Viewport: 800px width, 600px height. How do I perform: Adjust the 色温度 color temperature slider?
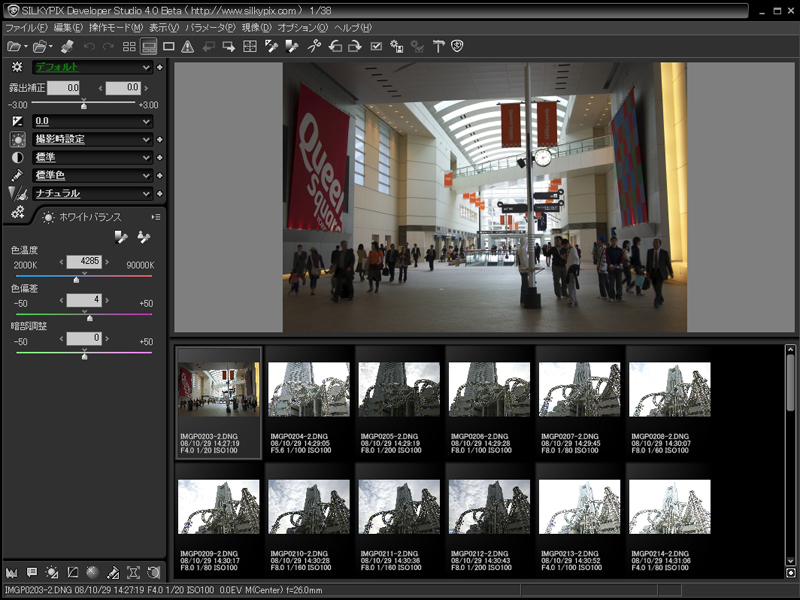76,279
